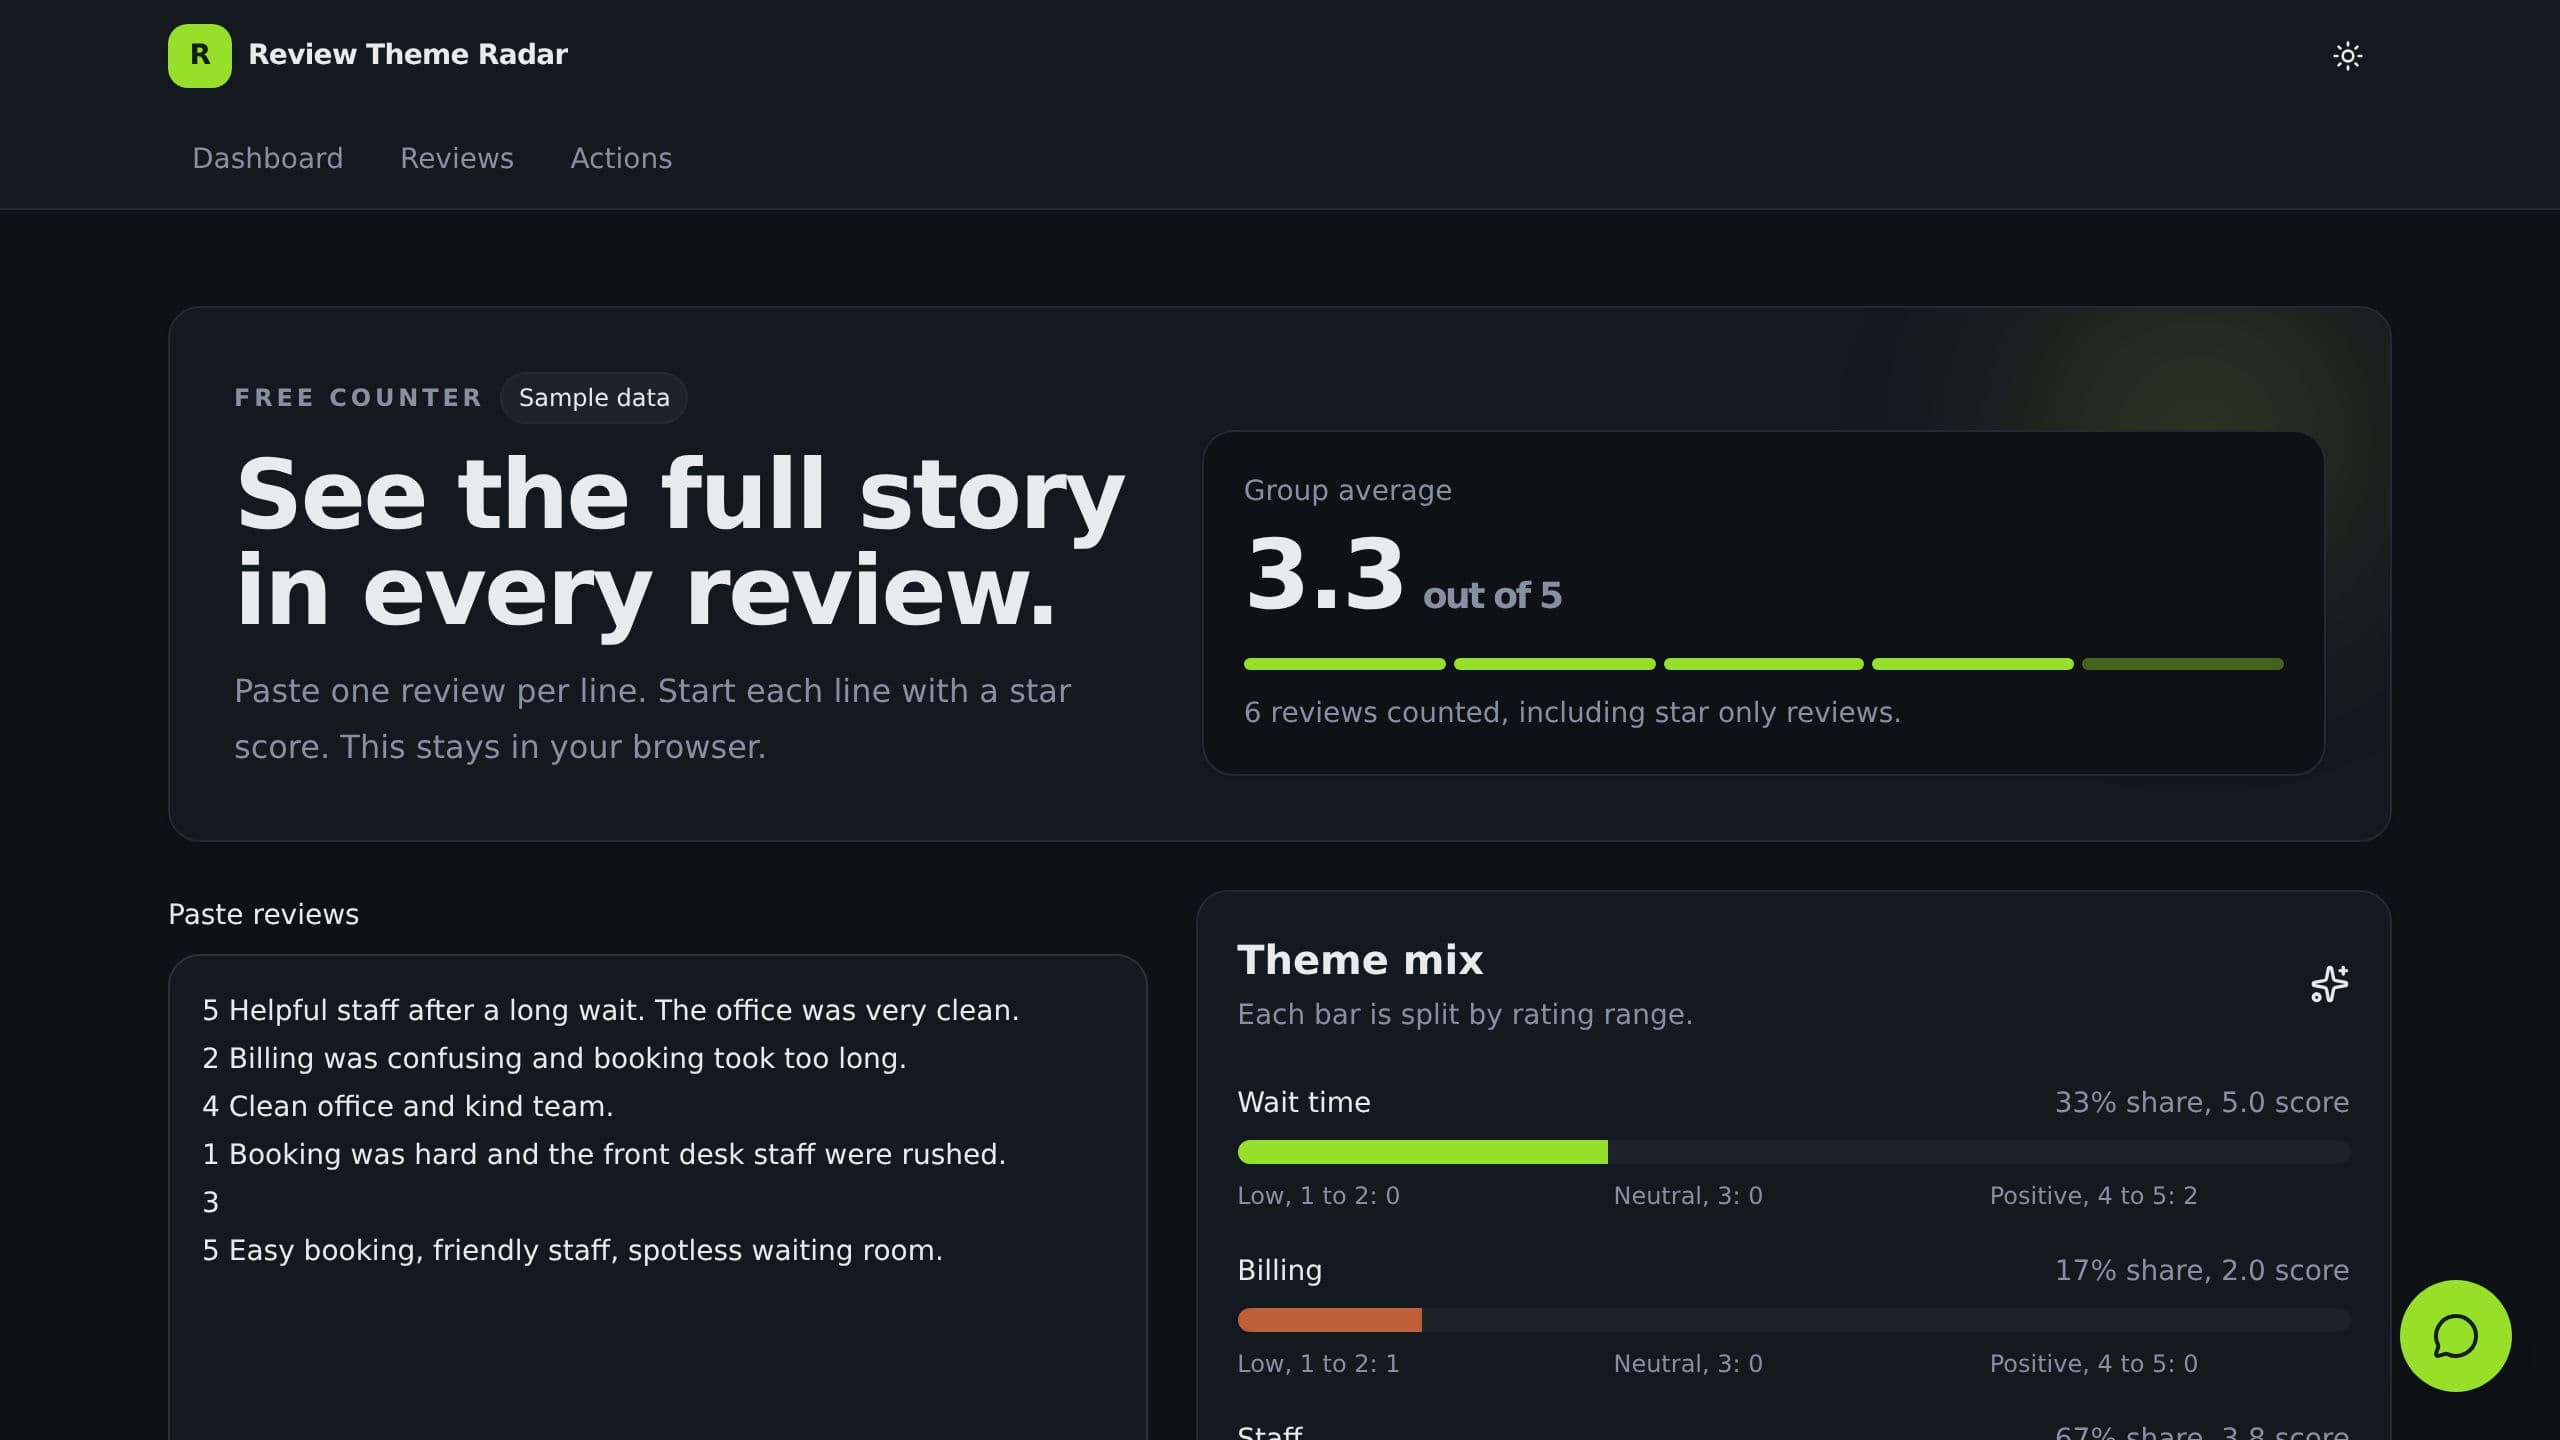
Task: Click the '3.3' group average value
Action: (1324, 575)
